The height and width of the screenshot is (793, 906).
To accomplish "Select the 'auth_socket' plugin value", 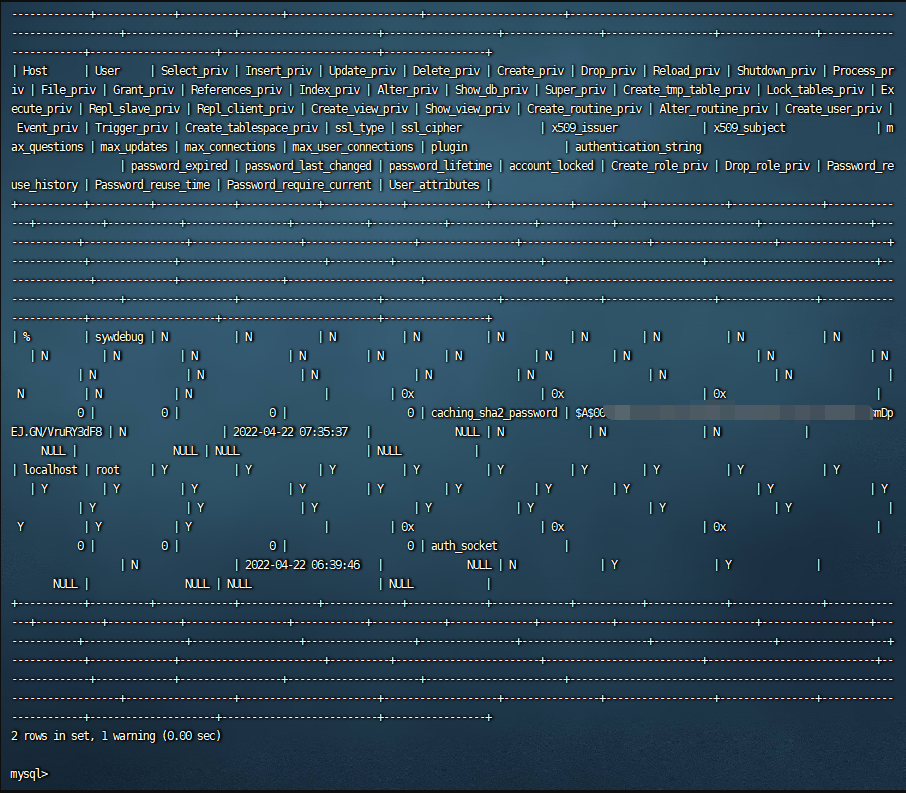I will (x=464, y=546).
